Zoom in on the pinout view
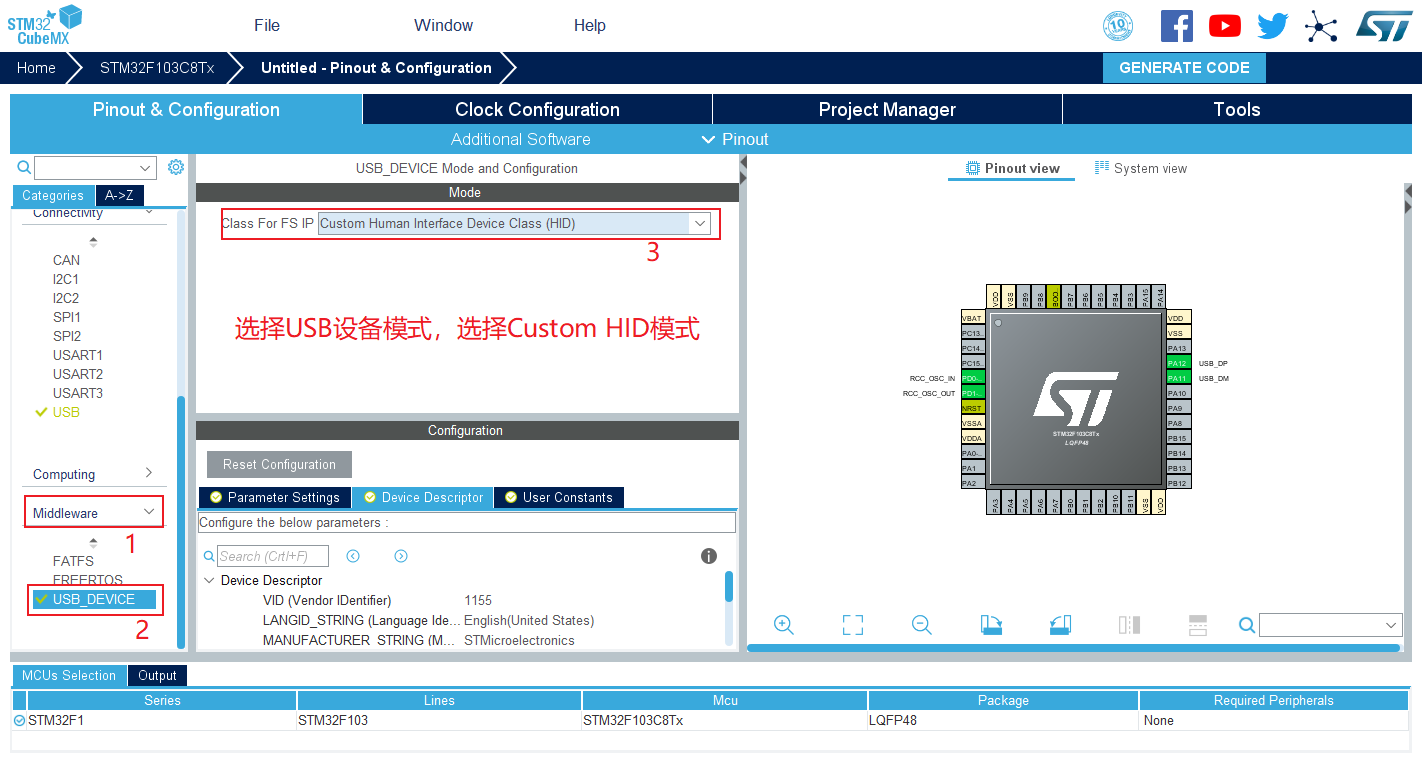Viewport: 1422px width, 763px height. click(784, 625)
